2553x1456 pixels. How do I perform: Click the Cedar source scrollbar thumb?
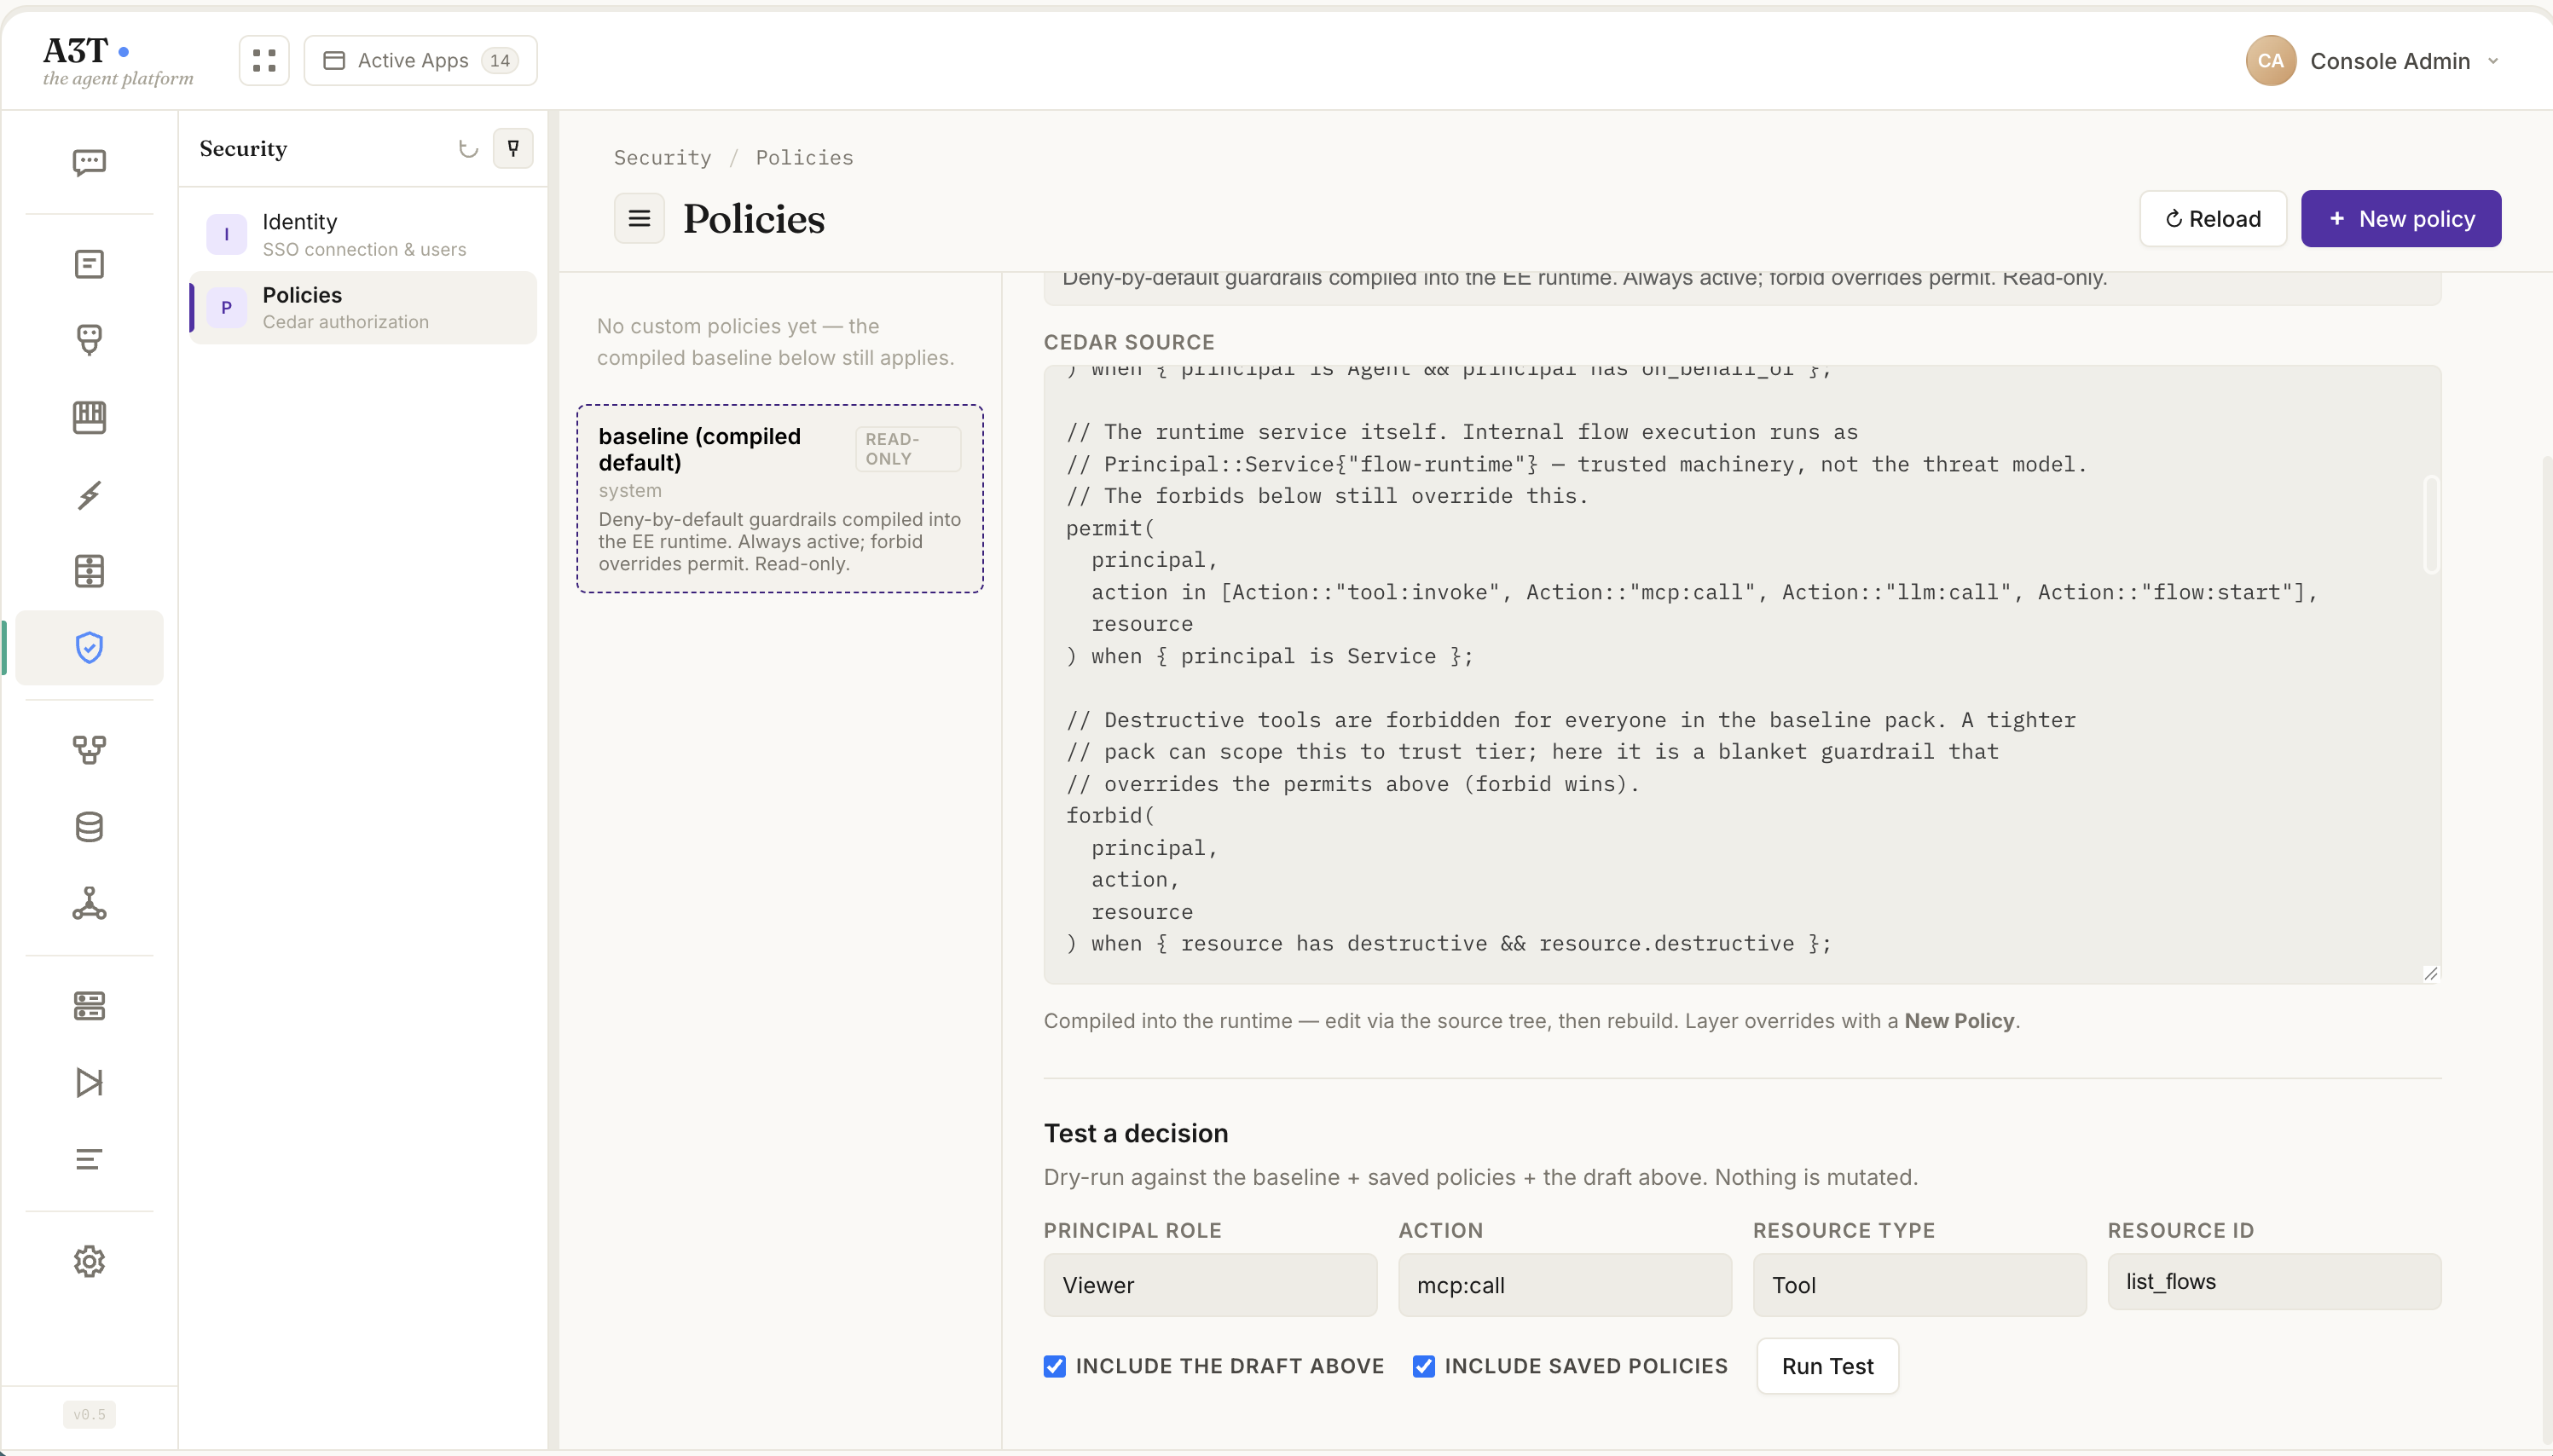pos(2430,524)
